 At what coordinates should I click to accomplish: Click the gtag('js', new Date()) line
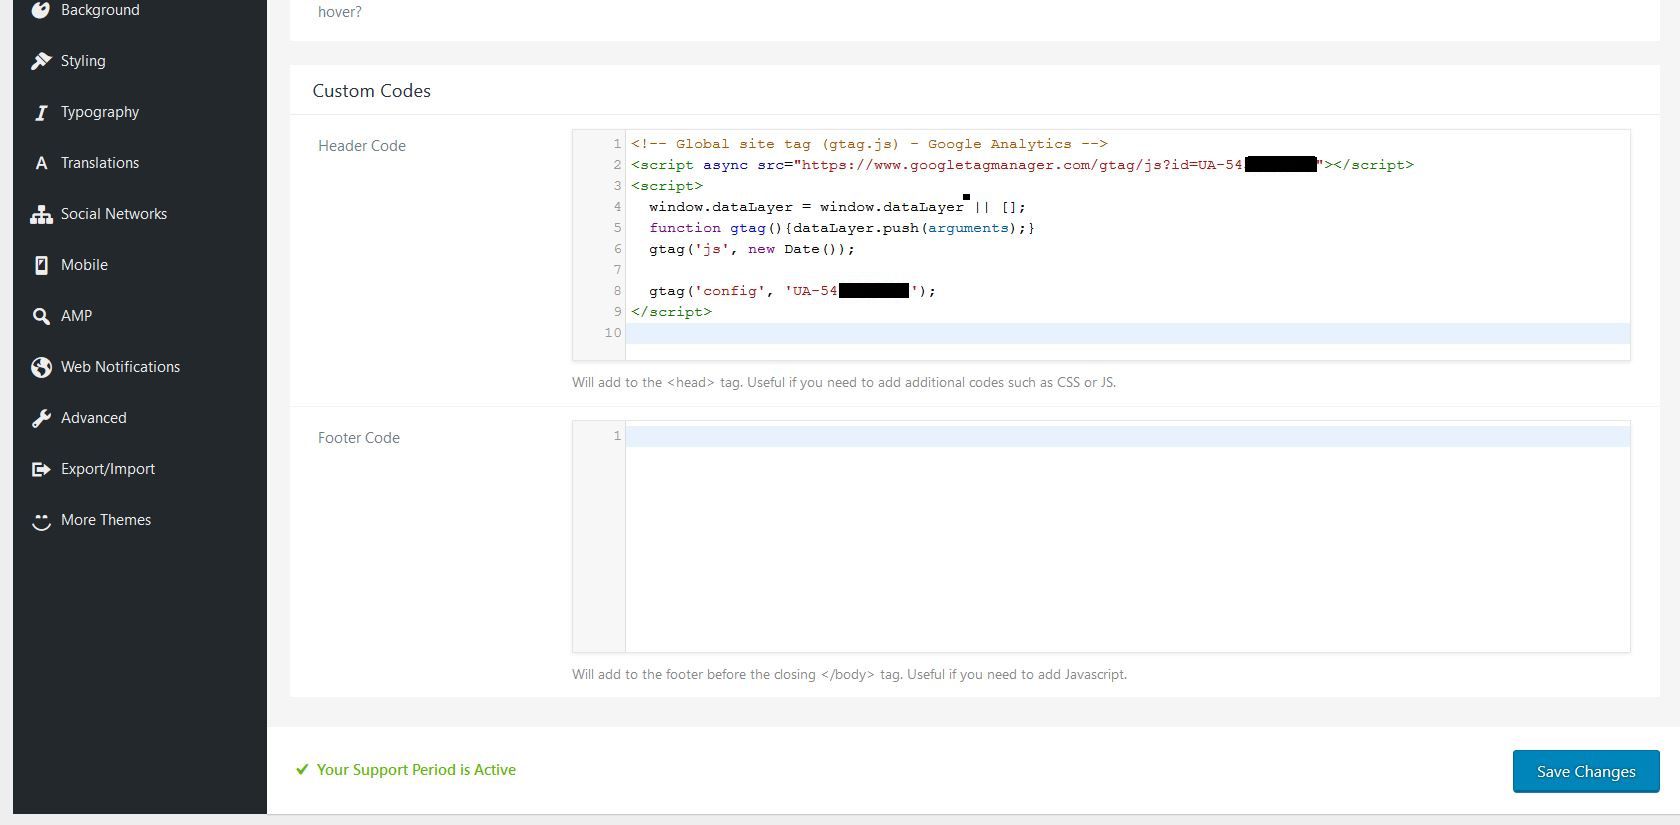tap(752, 249)
